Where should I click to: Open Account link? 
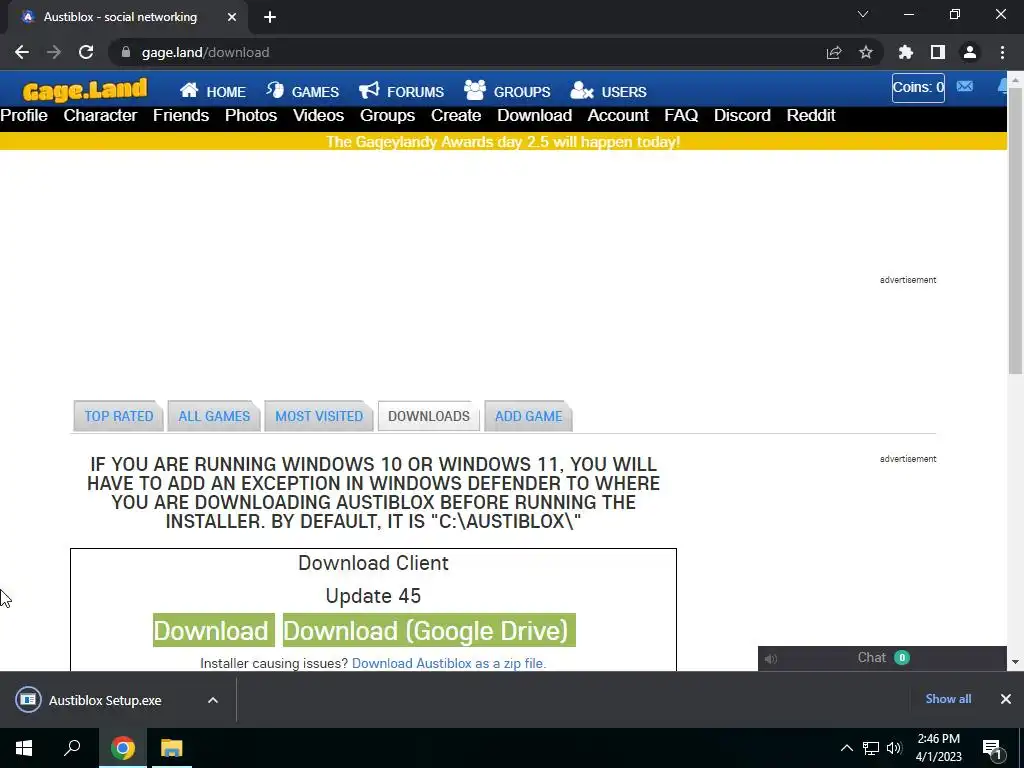click(x=618, y=116)
